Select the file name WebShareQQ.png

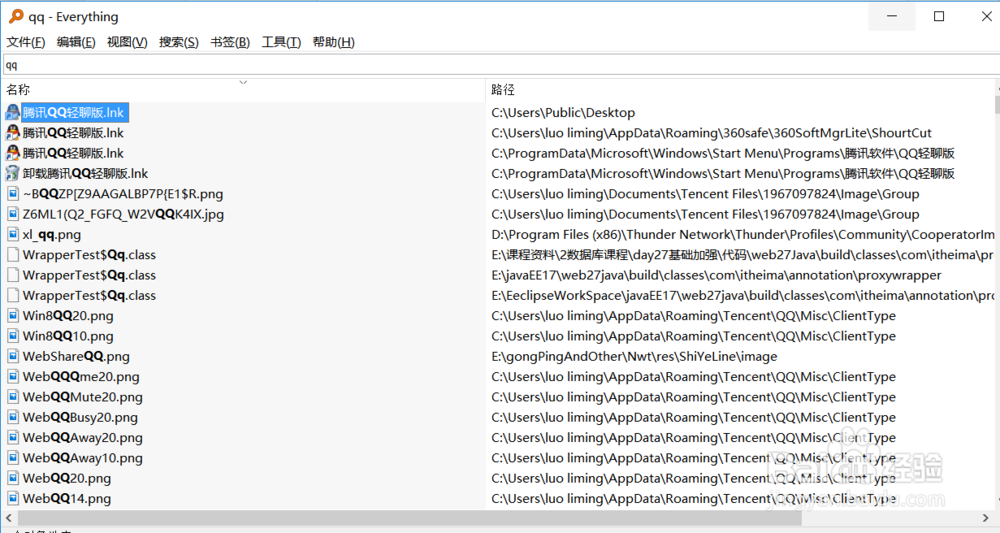pyautogui.click(x=76, y=356)
